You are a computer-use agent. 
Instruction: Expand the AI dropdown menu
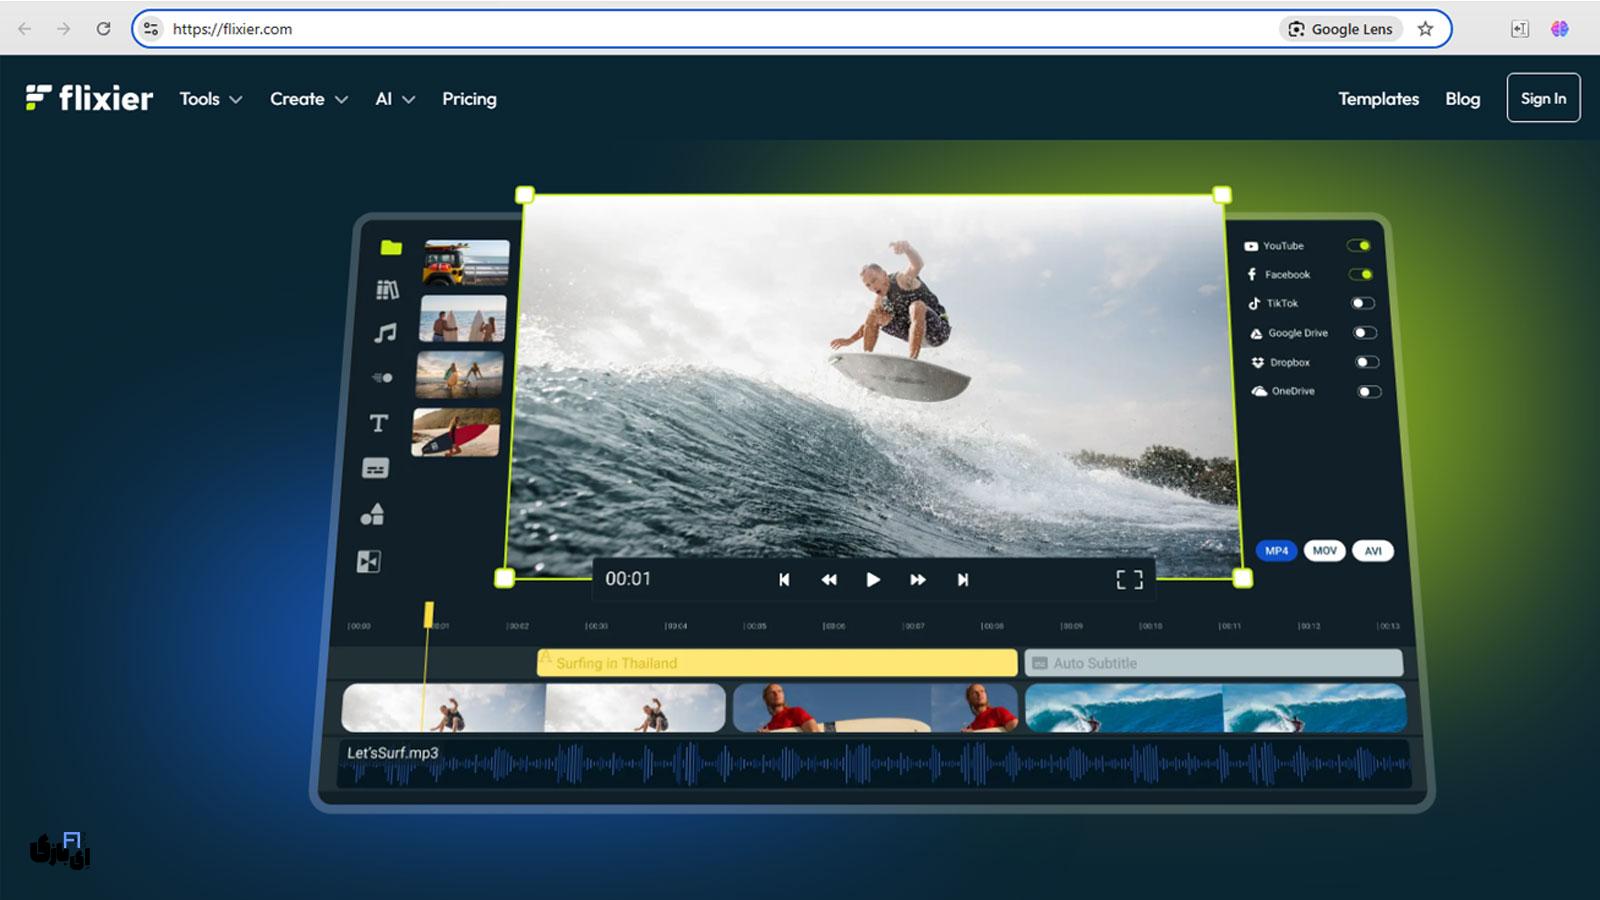[394, 99]
